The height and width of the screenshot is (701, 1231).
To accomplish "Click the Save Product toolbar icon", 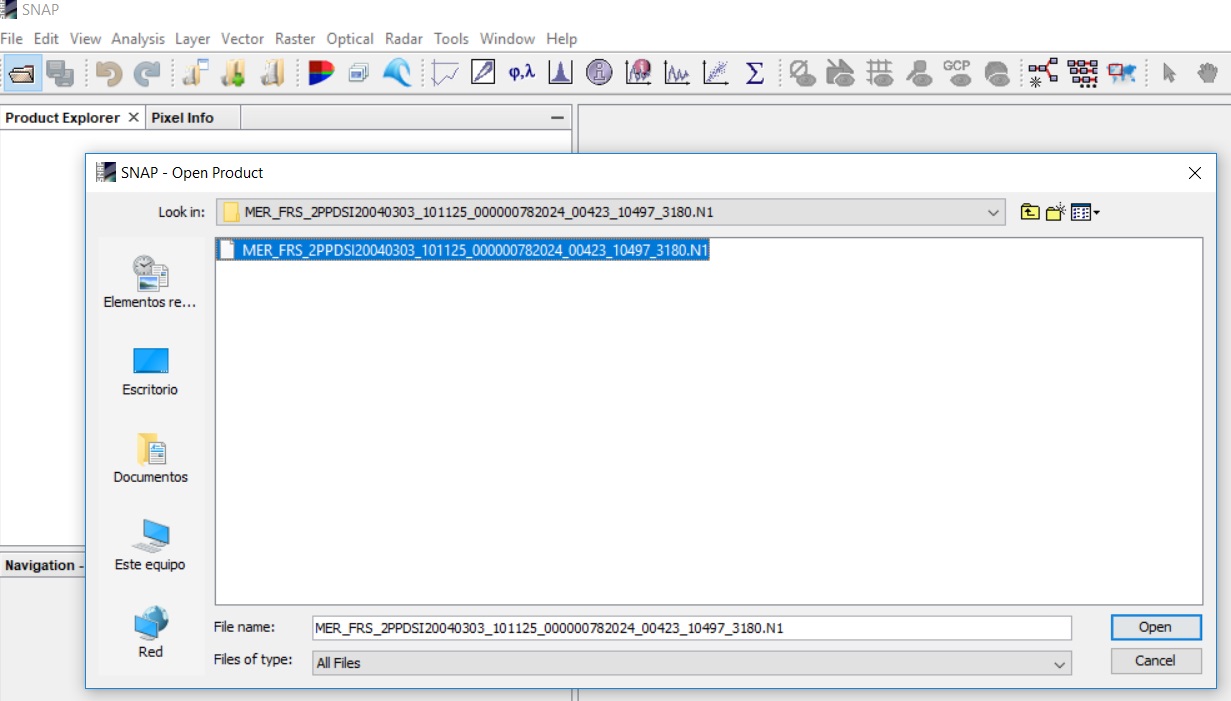I will [61, 73].
